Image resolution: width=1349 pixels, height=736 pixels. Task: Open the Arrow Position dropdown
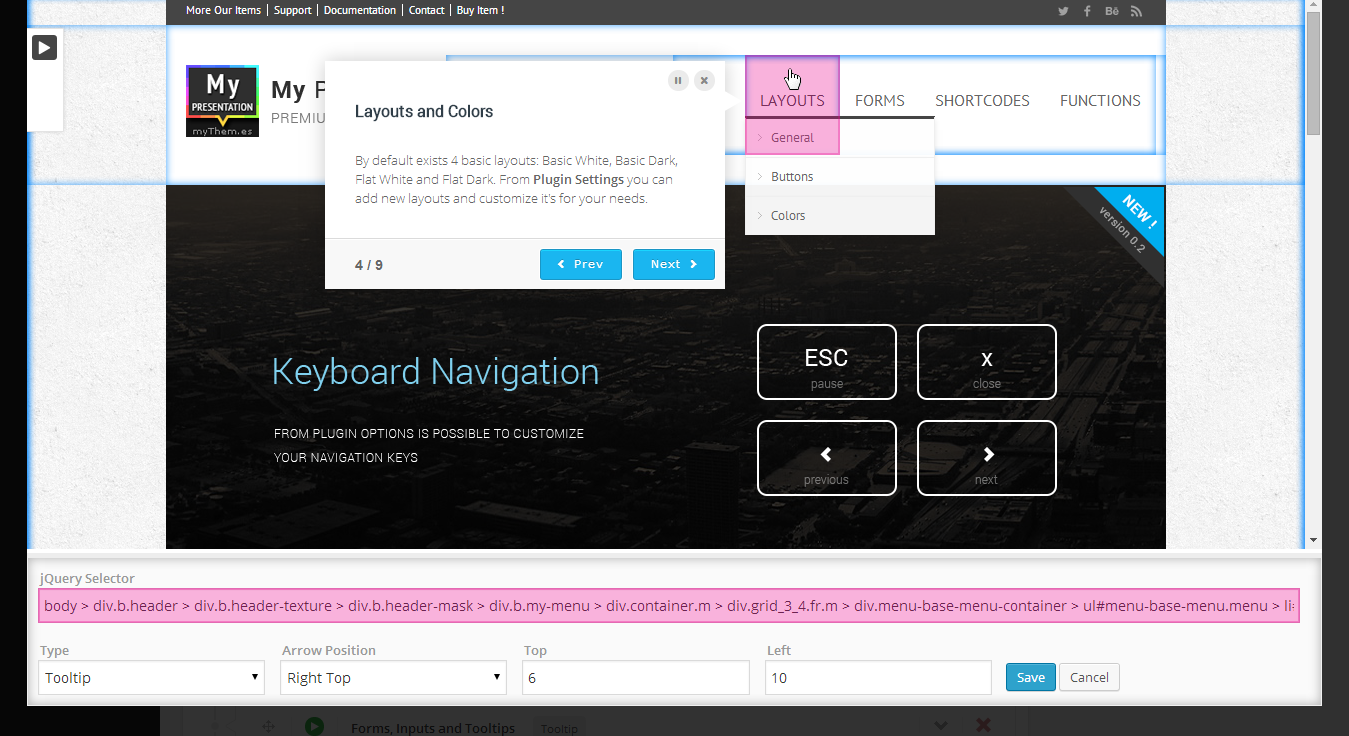393,677
